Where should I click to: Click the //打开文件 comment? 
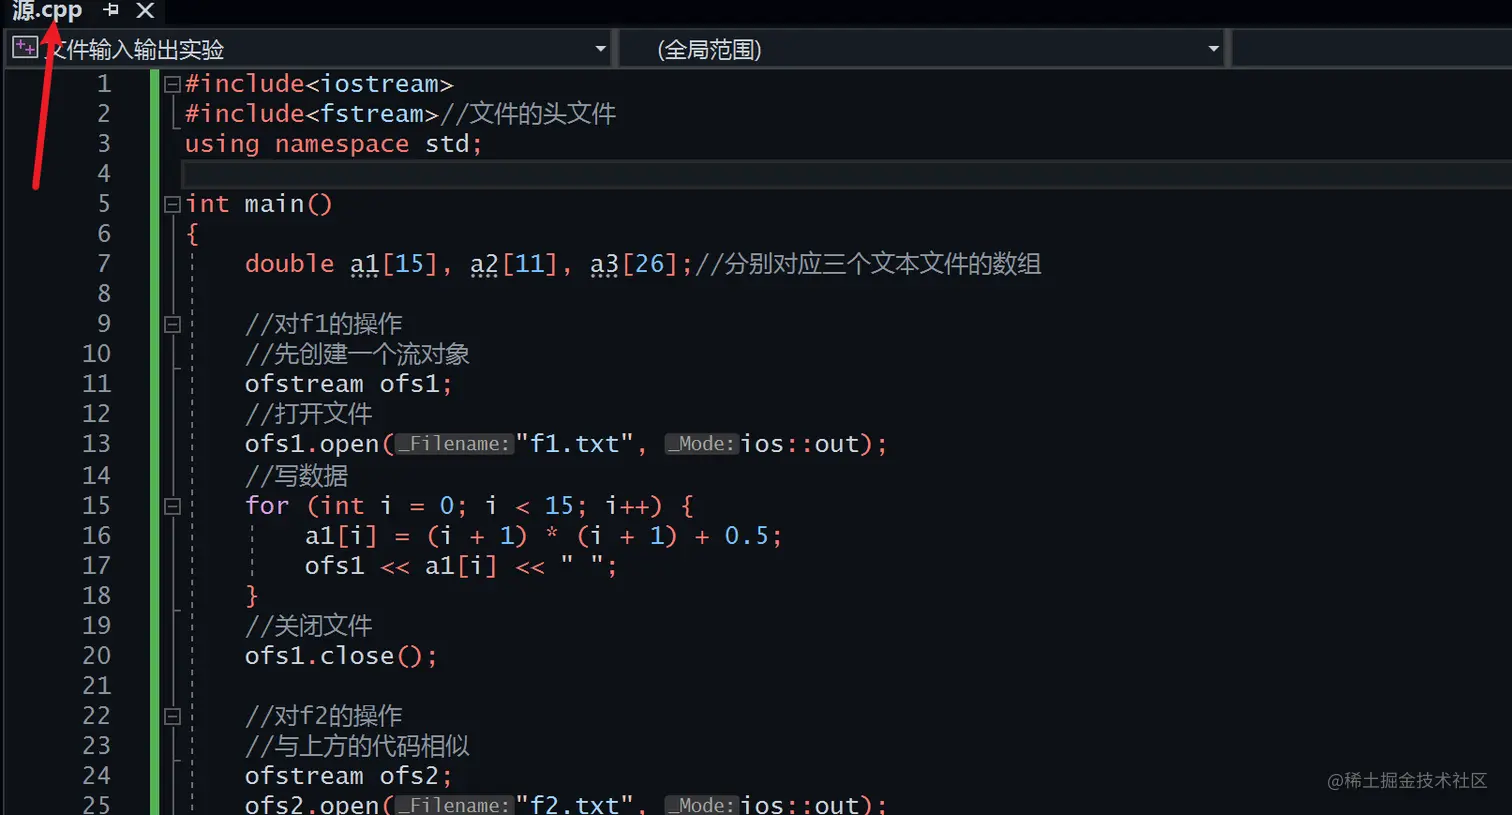click(309, 414)
